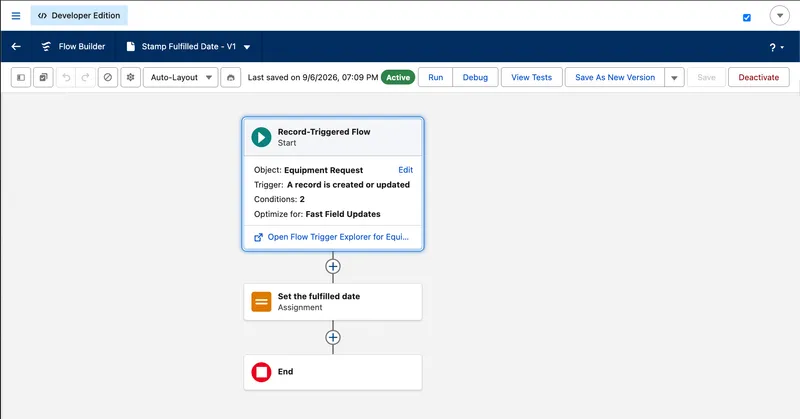Click the Conditions: 2 row
The height and width of the screenshot is (419, 800).
(x=279, y=199)
